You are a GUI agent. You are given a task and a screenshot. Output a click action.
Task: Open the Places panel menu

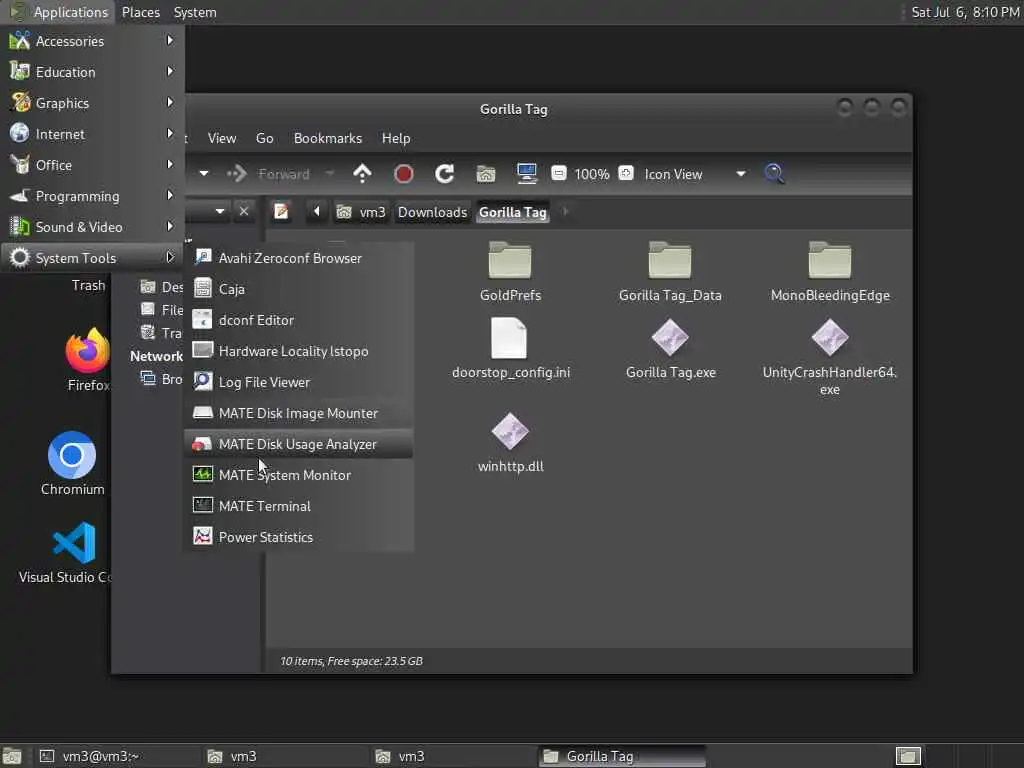pyautogui.click(x=141, y=12)
